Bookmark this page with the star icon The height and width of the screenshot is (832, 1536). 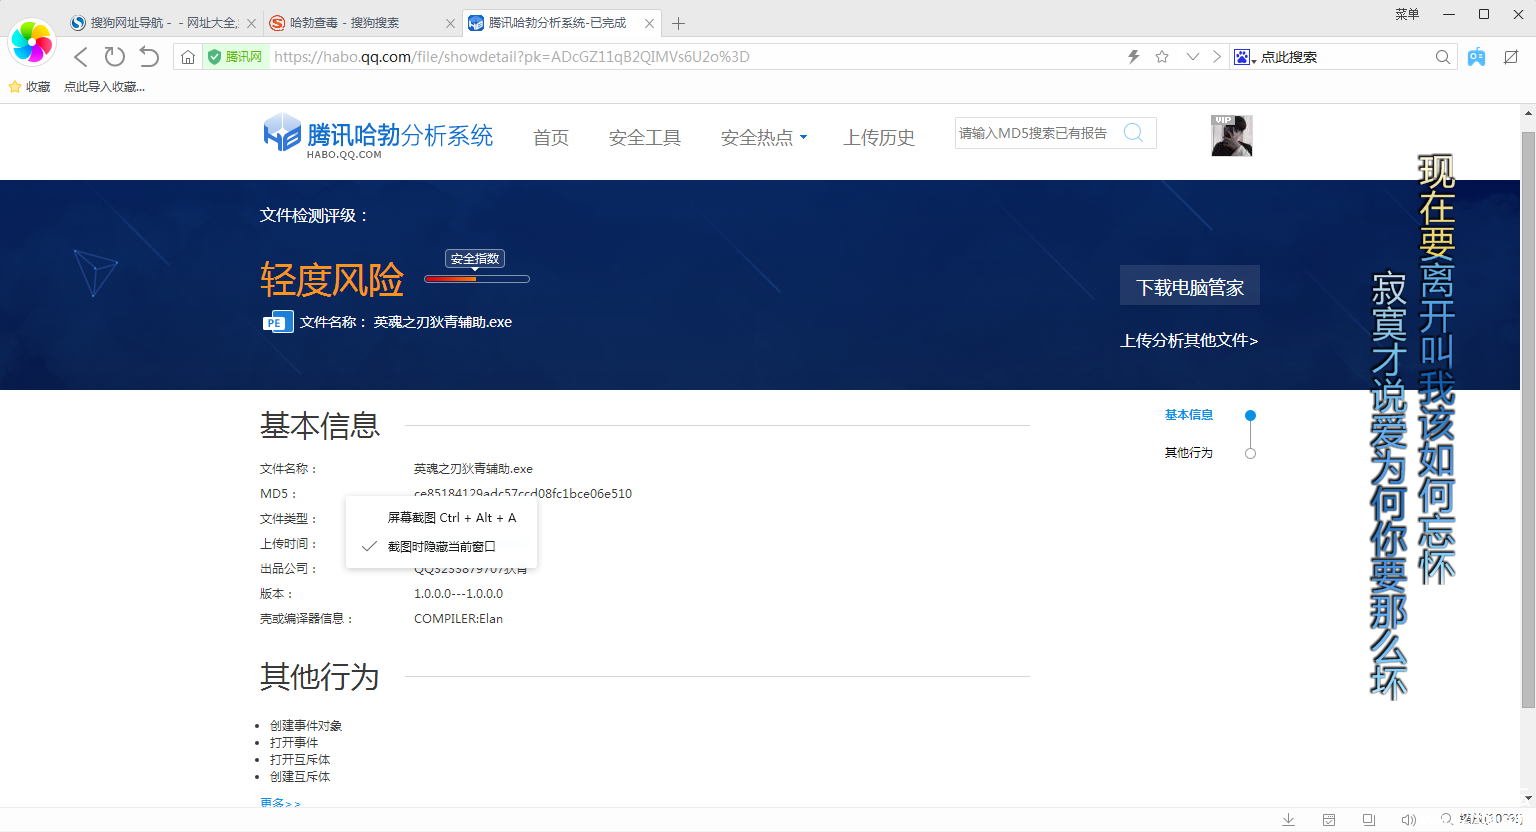[1162, 57]
